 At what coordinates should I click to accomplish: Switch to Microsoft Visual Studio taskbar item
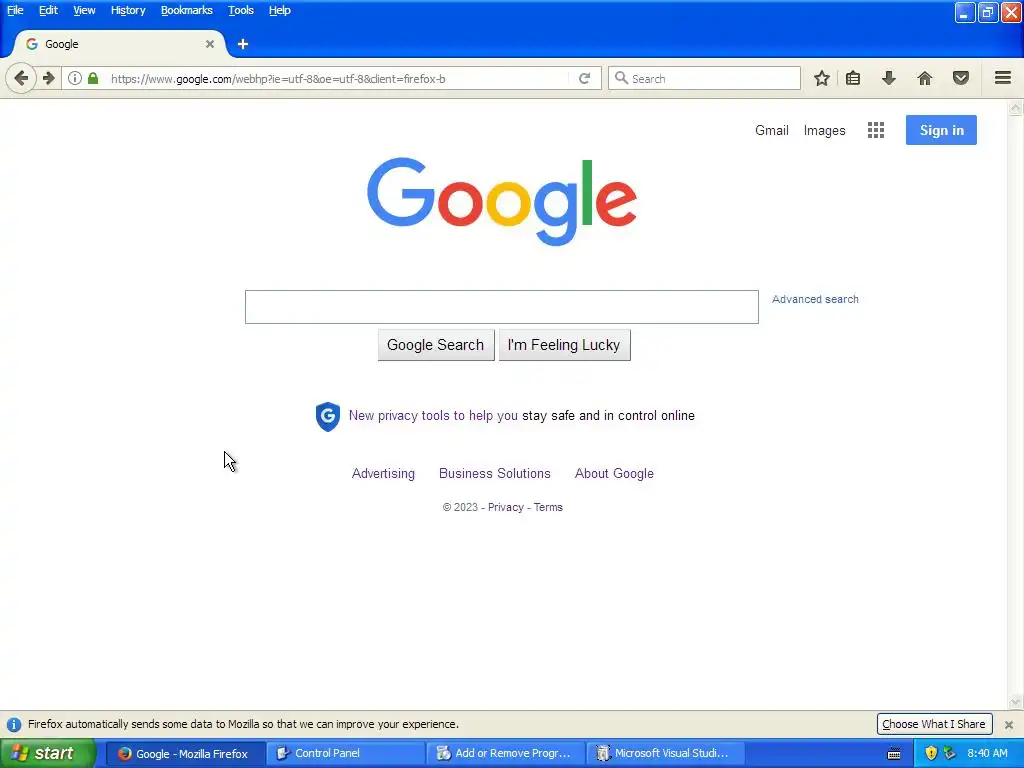click(666, 753)
